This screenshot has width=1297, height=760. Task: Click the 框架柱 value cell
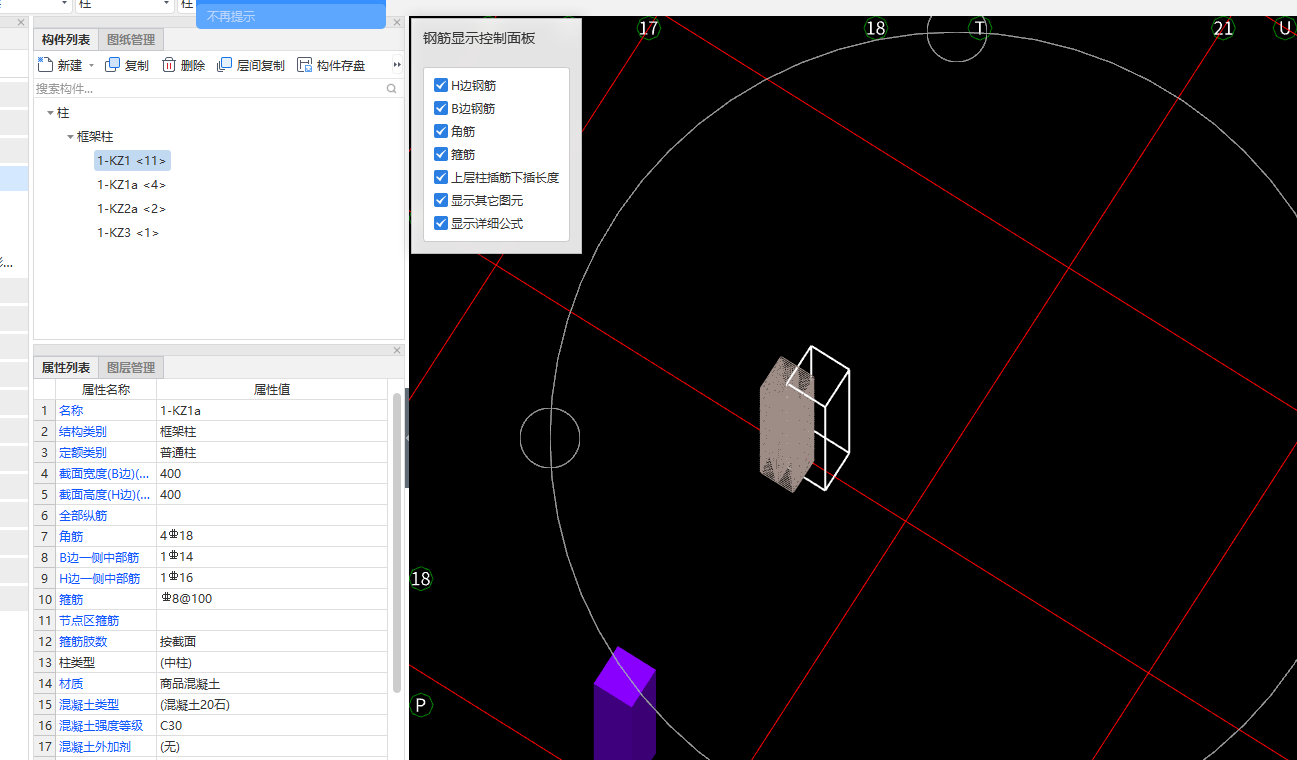point(272,432)
